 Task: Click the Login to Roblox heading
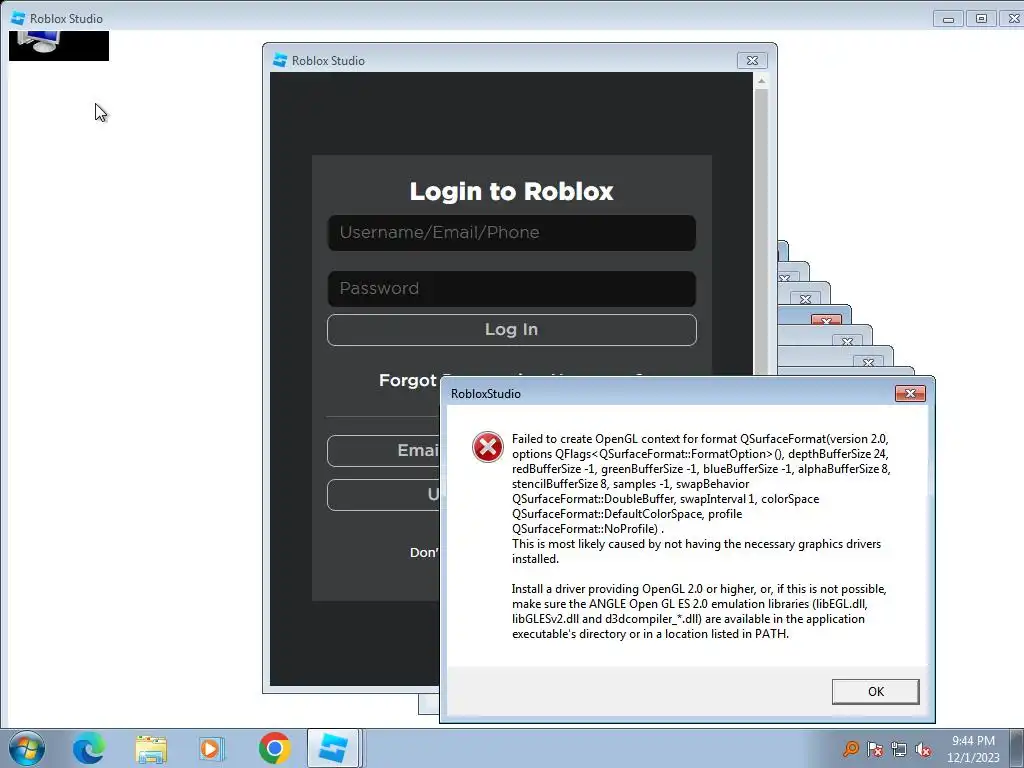pos(511,191)
